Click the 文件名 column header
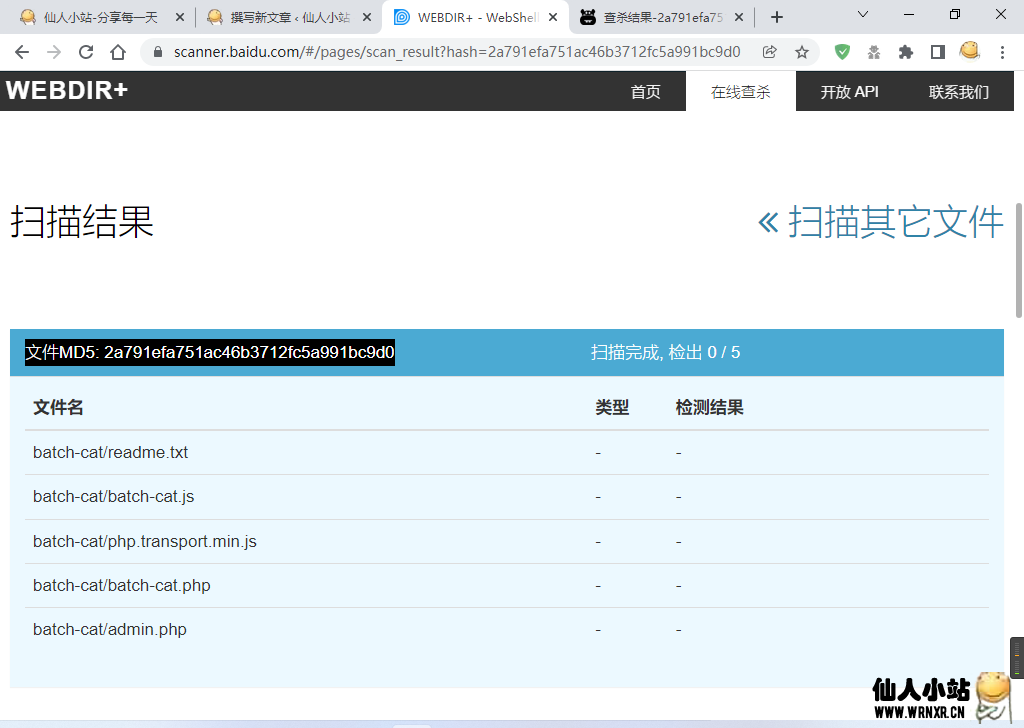 (58, 407)
